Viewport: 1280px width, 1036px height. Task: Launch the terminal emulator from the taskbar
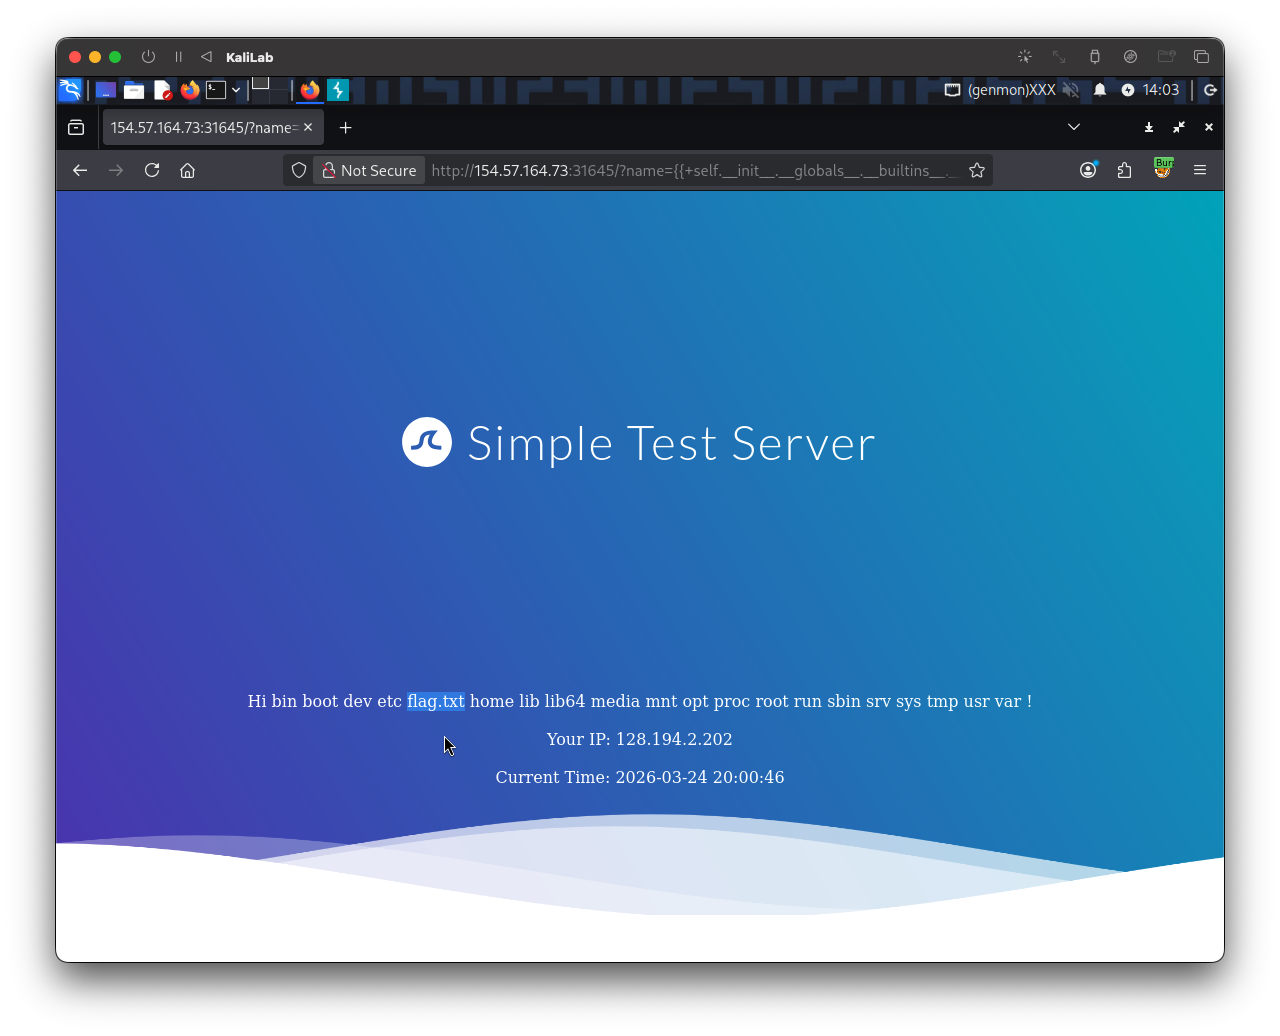coord(218,90)
